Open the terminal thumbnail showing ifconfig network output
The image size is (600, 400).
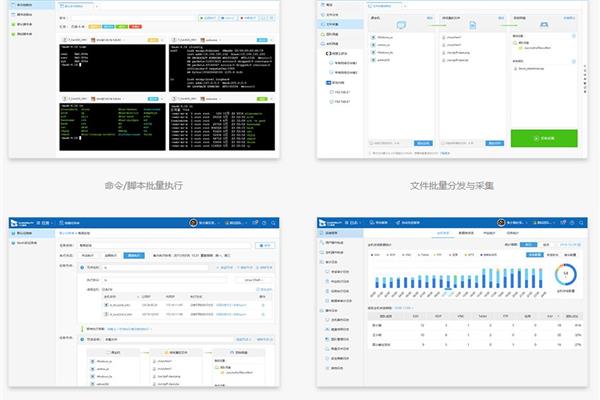(222, 68)
